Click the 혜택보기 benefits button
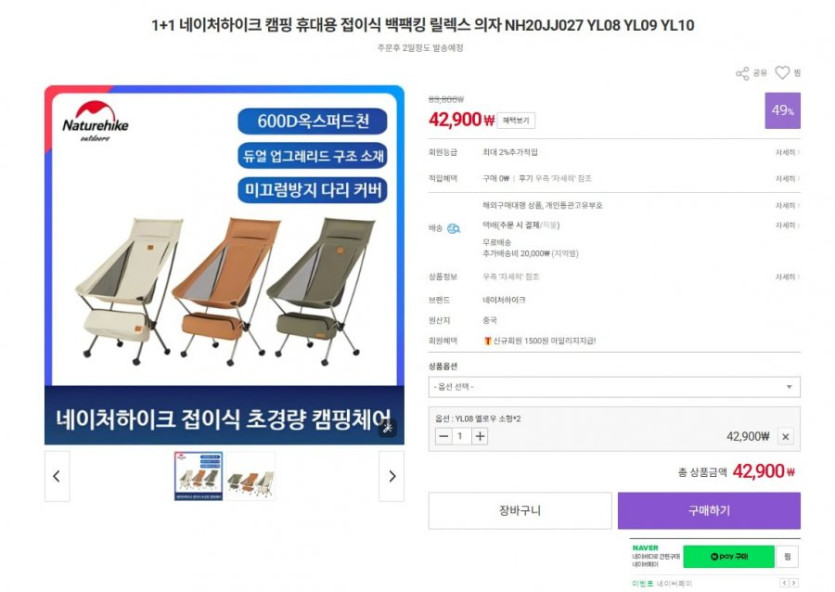Screen dimensions: 835x592 coord(516,120)
